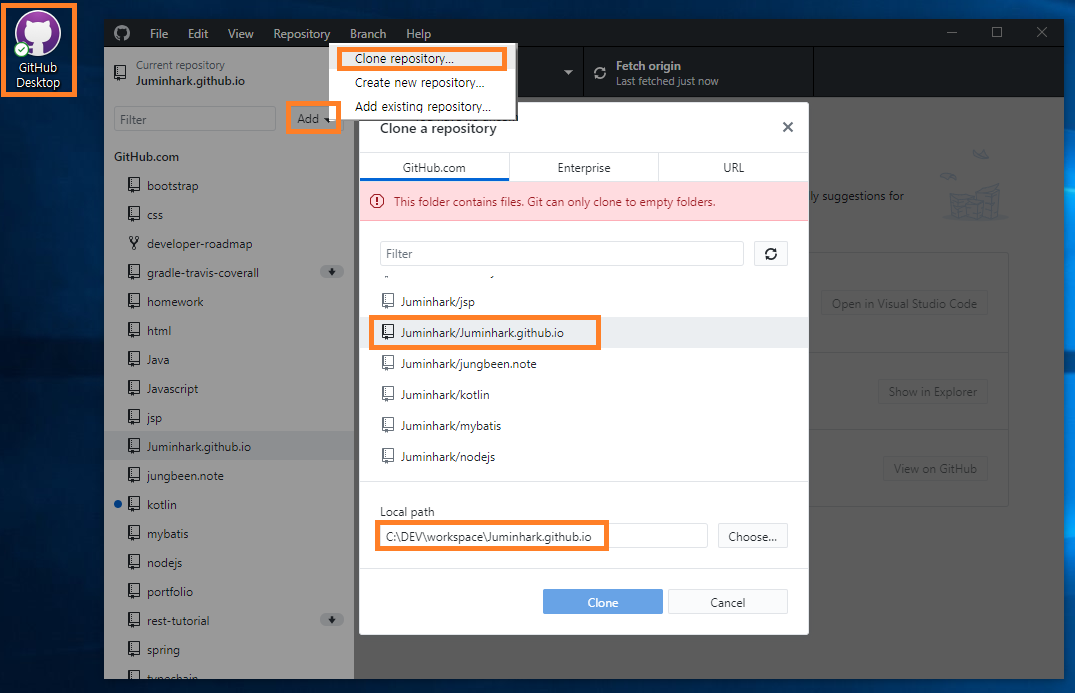Screen dimensions: 1076x693
Task: Click the Fetch origin sync icon
Action: pos(600,73)
